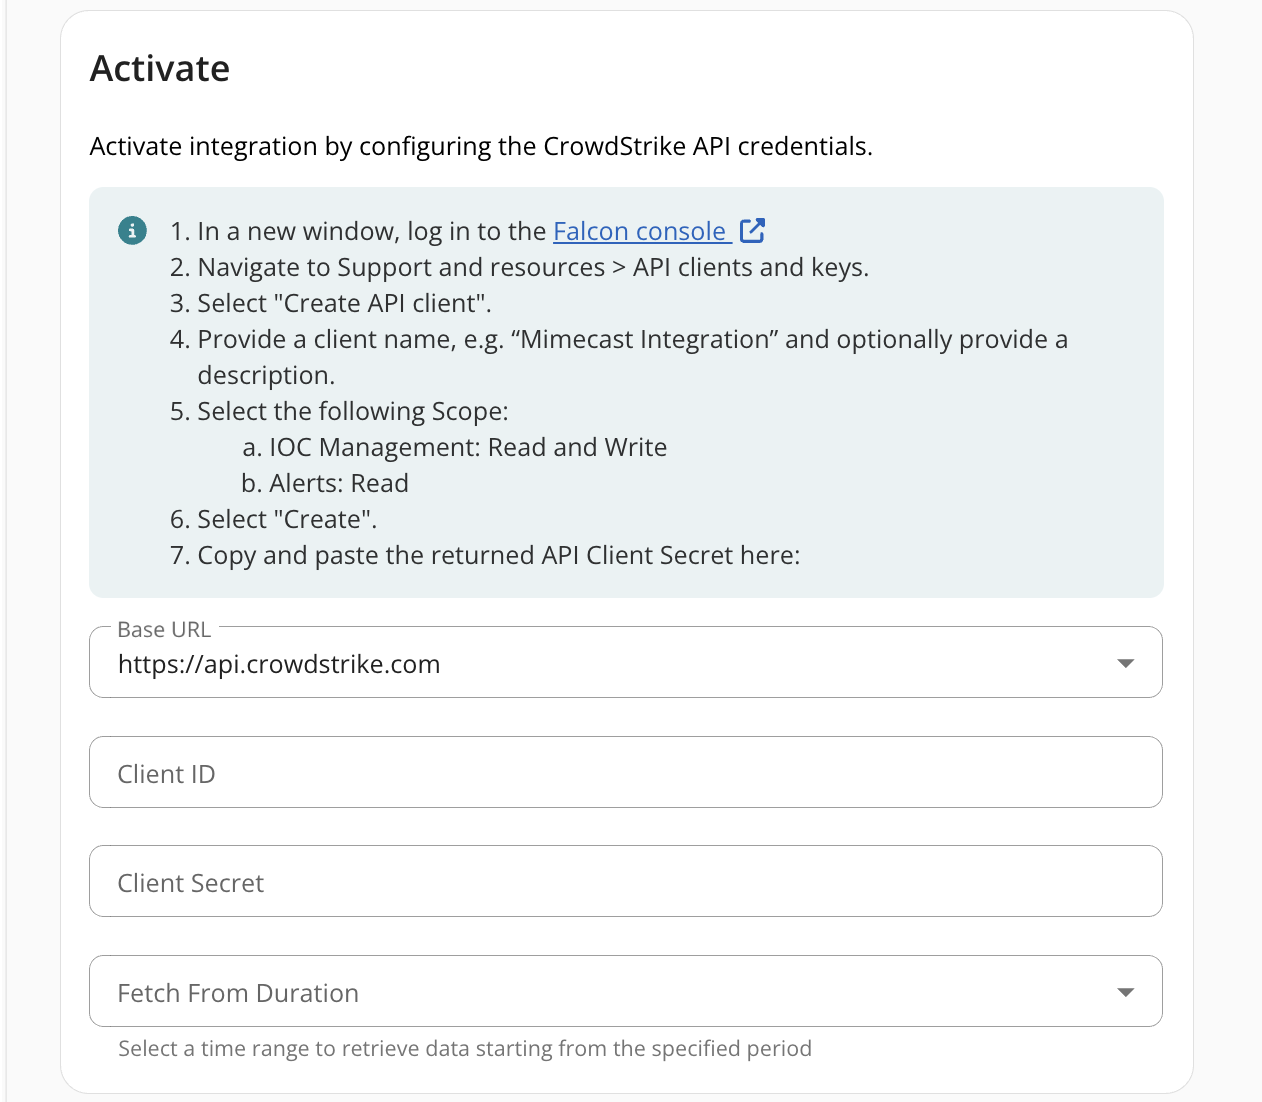The image size is (1262, 1102).
Task: Focus the Client ID input field
Action: (625, 773)
